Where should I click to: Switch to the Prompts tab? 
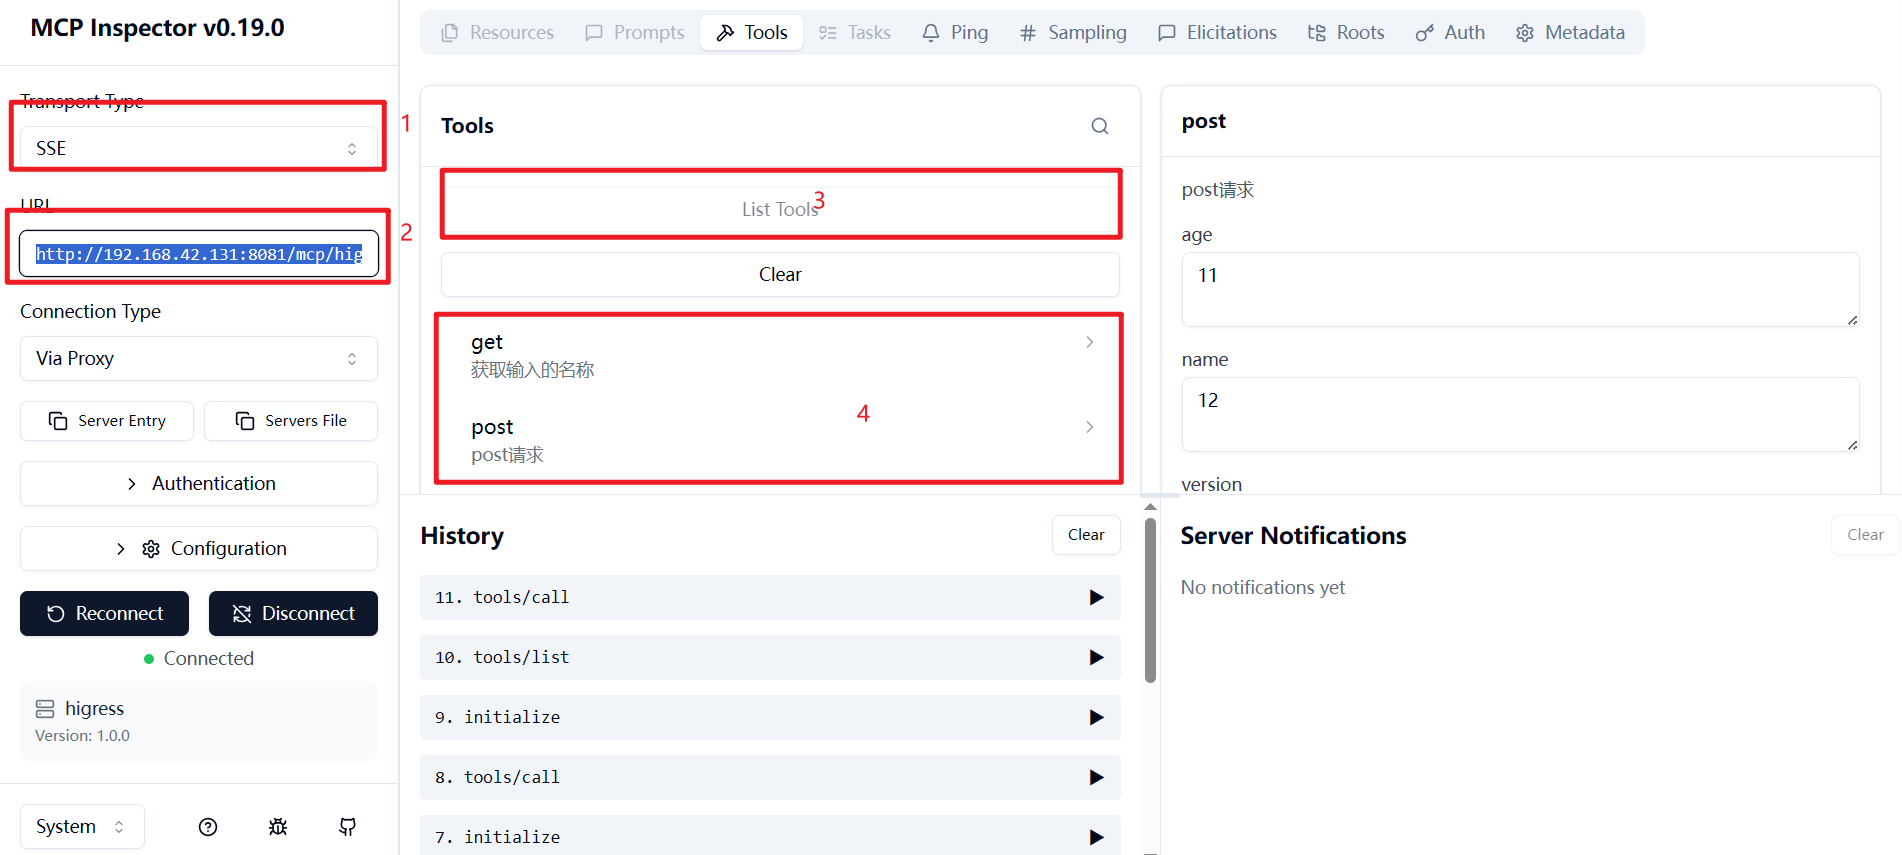click(x=635, y=33)
